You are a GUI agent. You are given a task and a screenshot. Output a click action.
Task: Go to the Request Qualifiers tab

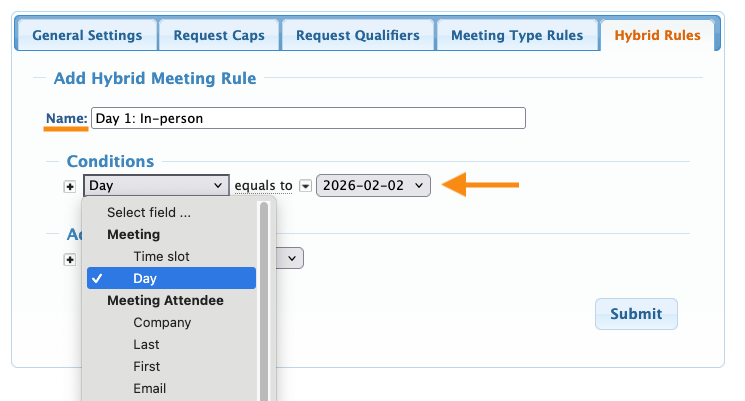tap(358, 36)
